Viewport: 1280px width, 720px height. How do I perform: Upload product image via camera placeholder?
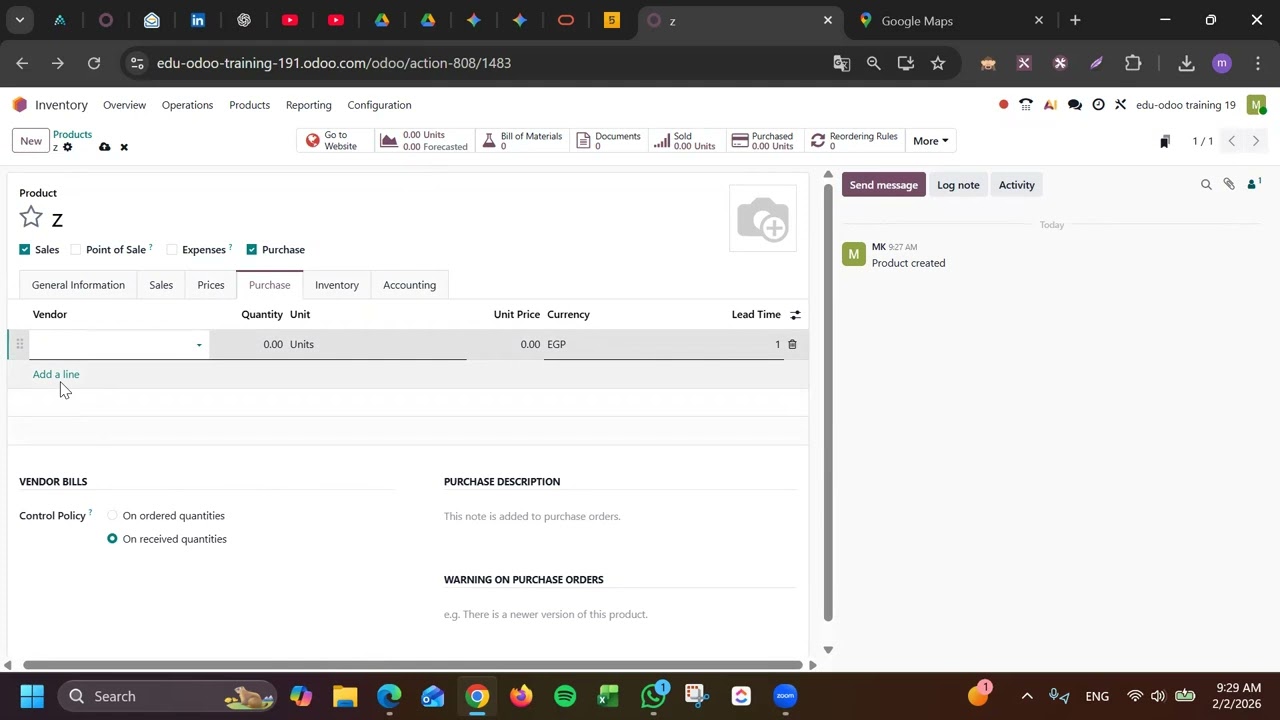click(x=763, y=218)
